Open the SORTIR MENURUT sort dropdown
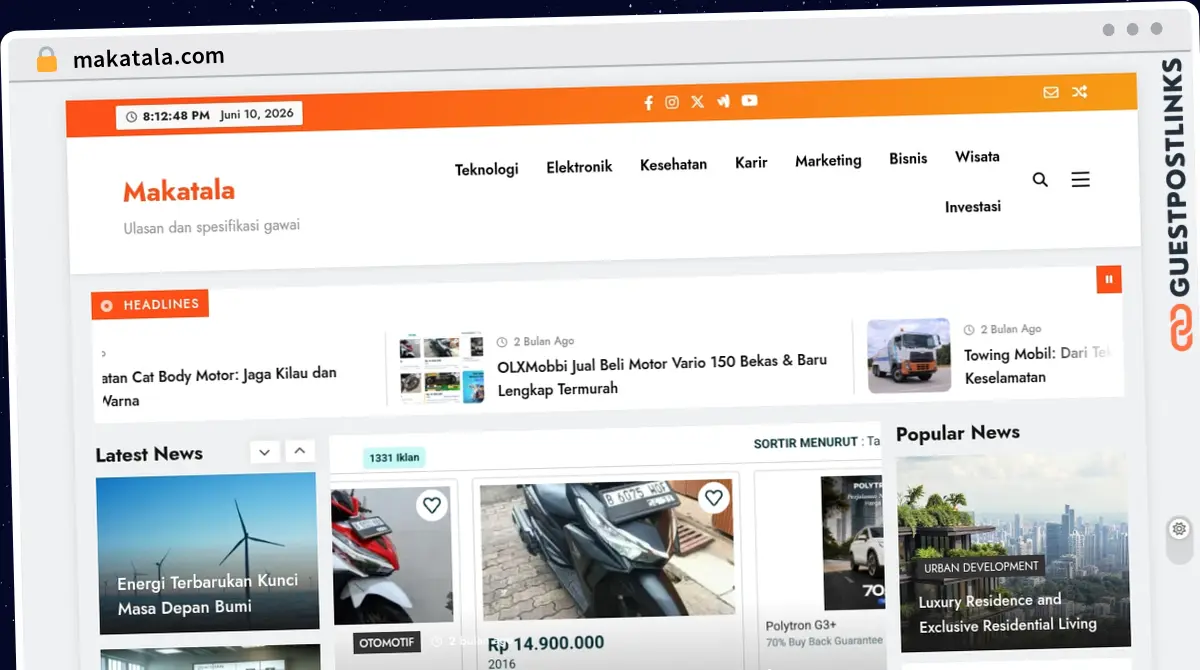This screenshot has width=1200, height=670. (817, 441)
